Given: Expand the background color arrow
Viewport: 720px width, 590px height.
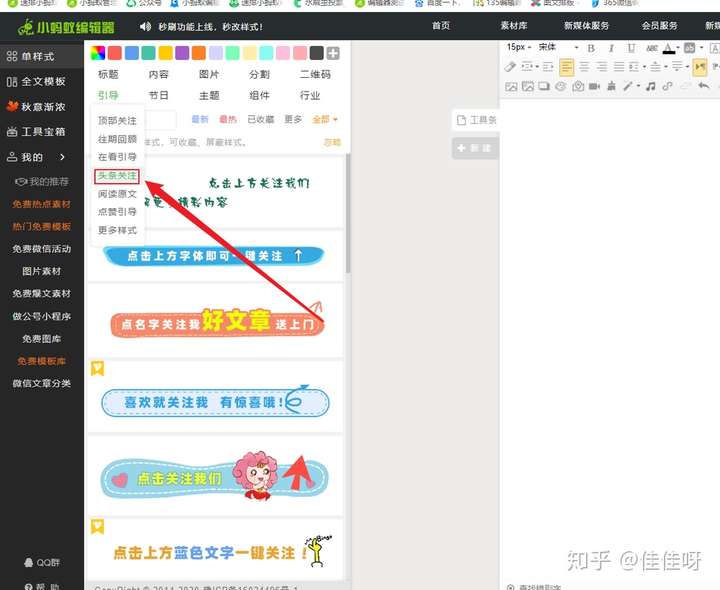Looking at the screenshot, I should tap(701, 48).
